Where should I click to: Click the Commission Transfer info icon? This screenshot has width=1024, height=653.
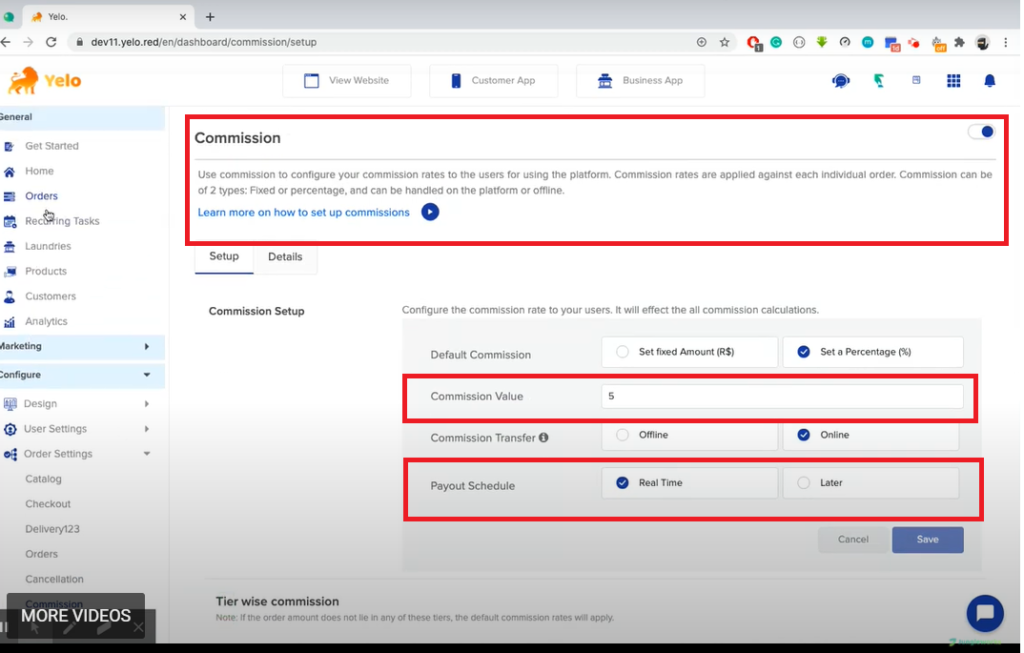[543, 438]
